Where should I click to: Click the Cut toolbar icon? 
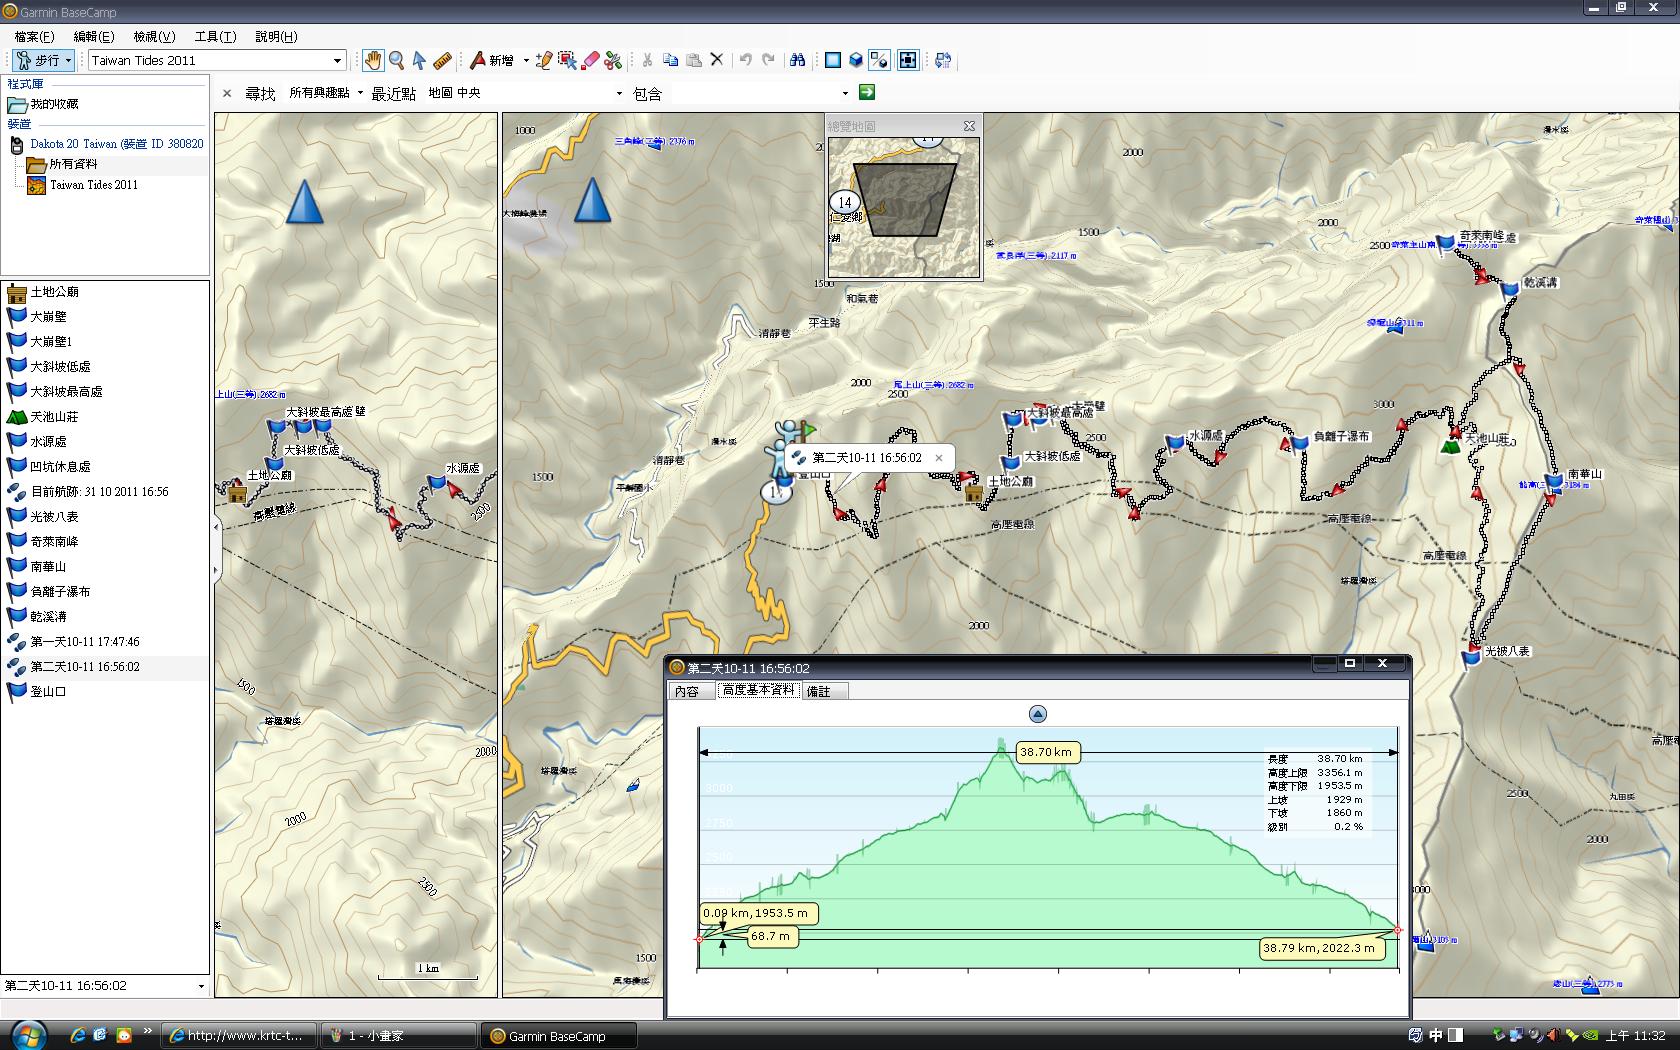pyautogui.click(x=647, y=60)
